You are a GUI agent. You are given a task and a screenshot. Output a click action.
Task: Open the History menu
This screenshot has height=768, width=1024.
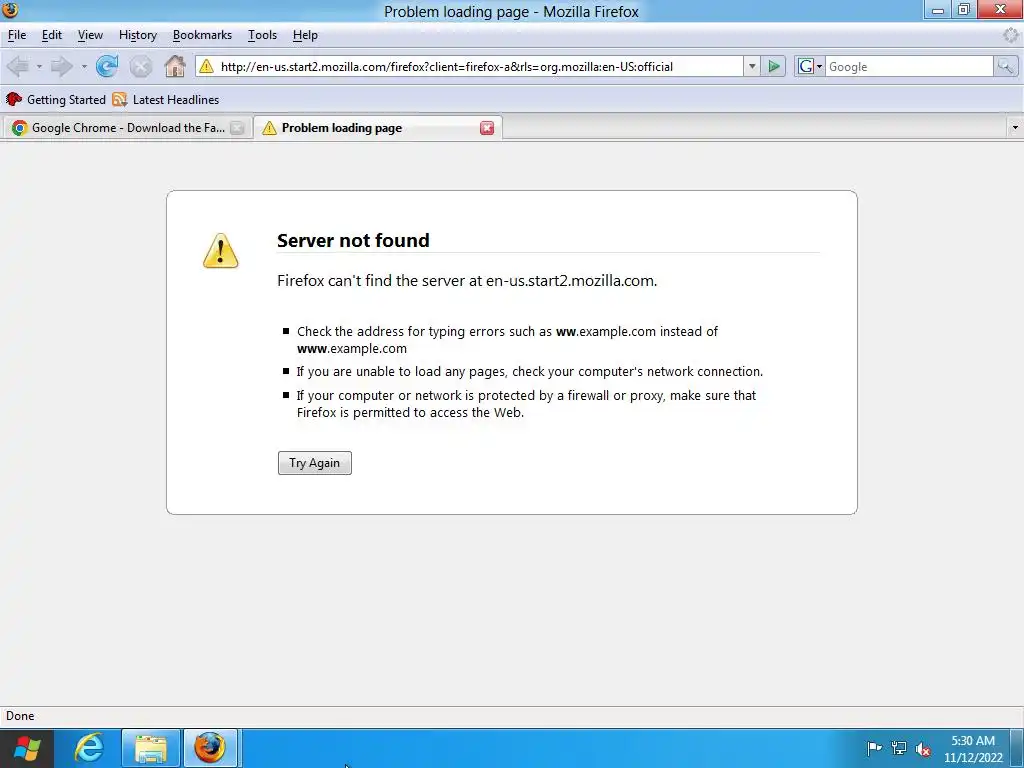[x=138, y=35]
